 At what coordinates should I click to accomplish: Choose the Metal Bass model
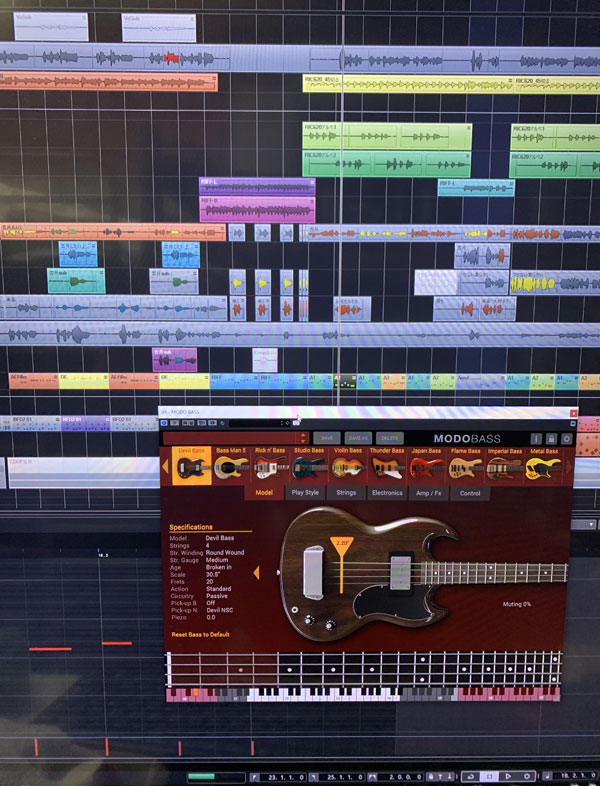pyautogui.click(x=544, y=465)
